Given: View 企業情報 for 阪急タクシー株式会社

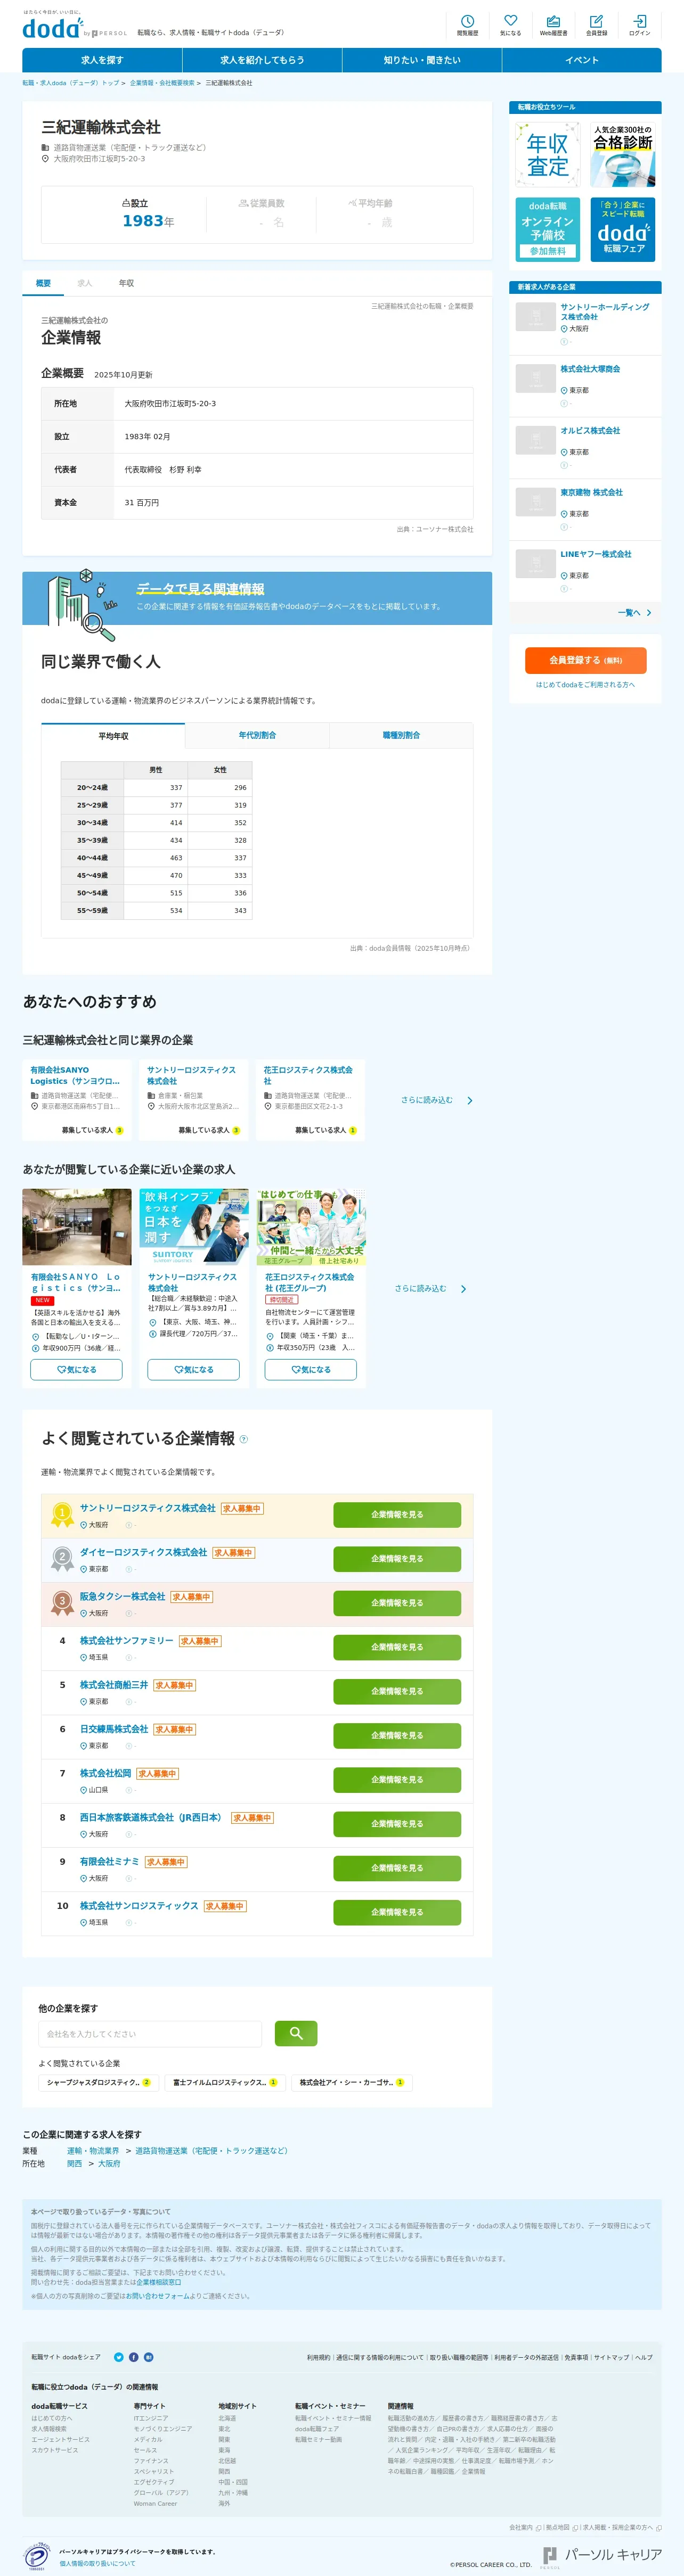Looking at the screenshot, I should (397, 1603).
